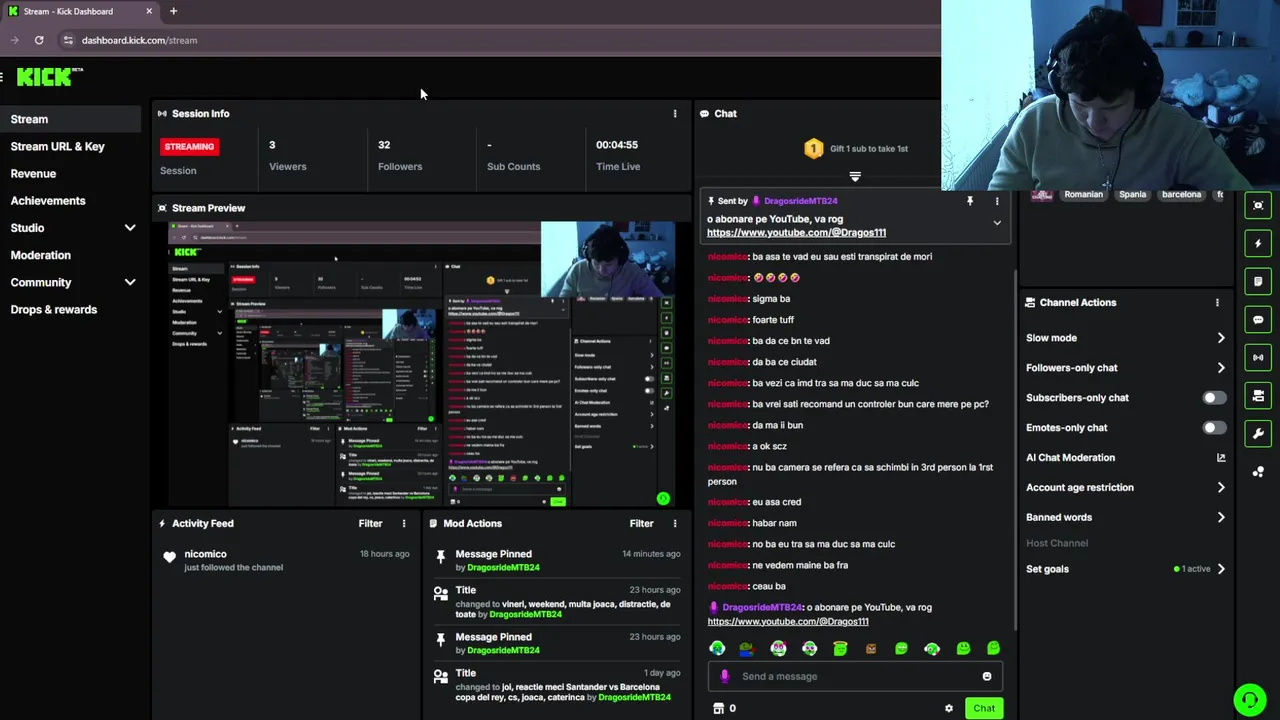The width and height of the screenshot is (1280, 720).
Task: Click DragosrideMTB24 name under Title changed 1 day ago
Action: (634, 697)
